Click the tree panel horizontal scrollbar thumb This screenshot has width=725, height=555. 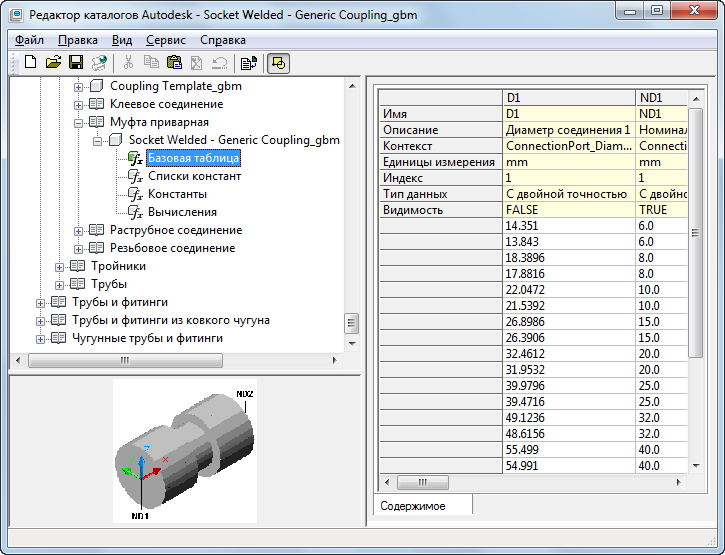125,360
